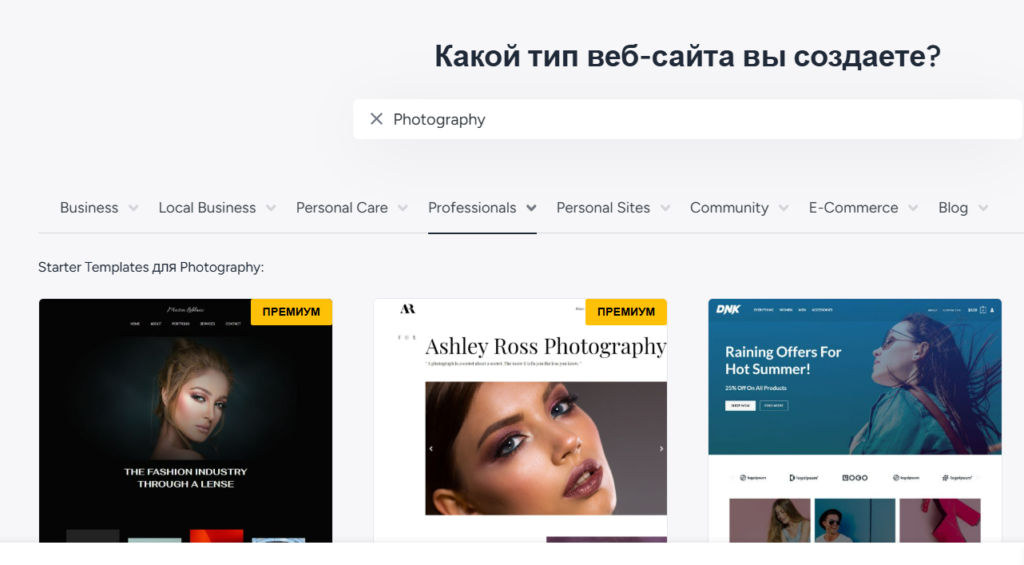This screenshot has width=1024, height=565.
Task: Click the right arrow on Ashley Ross slider
Action: [661, 449]
